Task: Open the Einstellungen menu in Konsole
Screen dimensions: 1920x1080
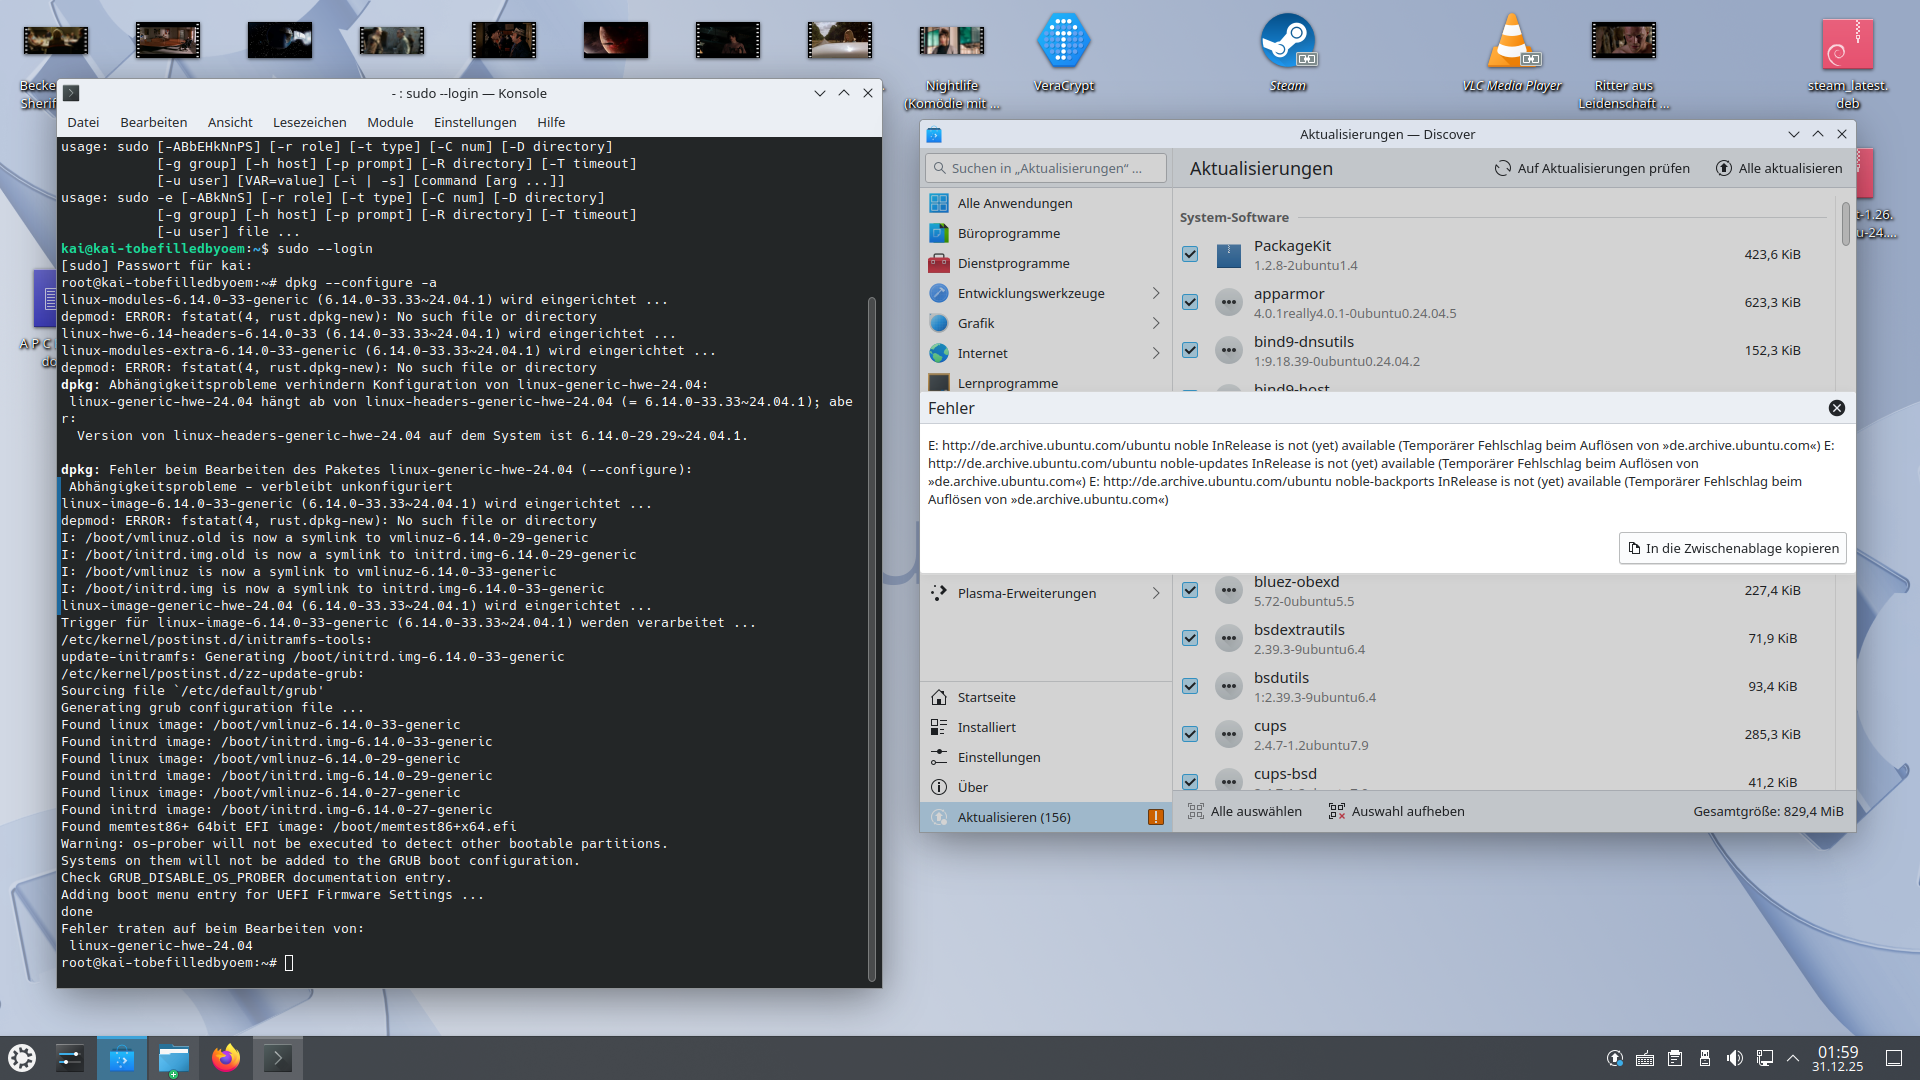Action: coord(475,122)
